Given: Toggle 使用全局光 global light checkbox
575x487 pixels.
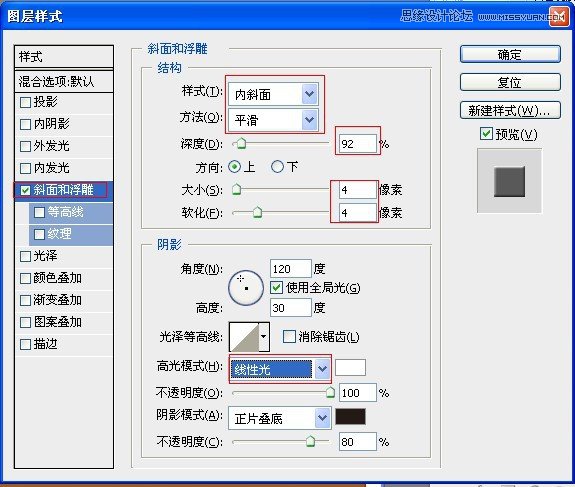Looking at the screenshot, I should coord(276,288).
